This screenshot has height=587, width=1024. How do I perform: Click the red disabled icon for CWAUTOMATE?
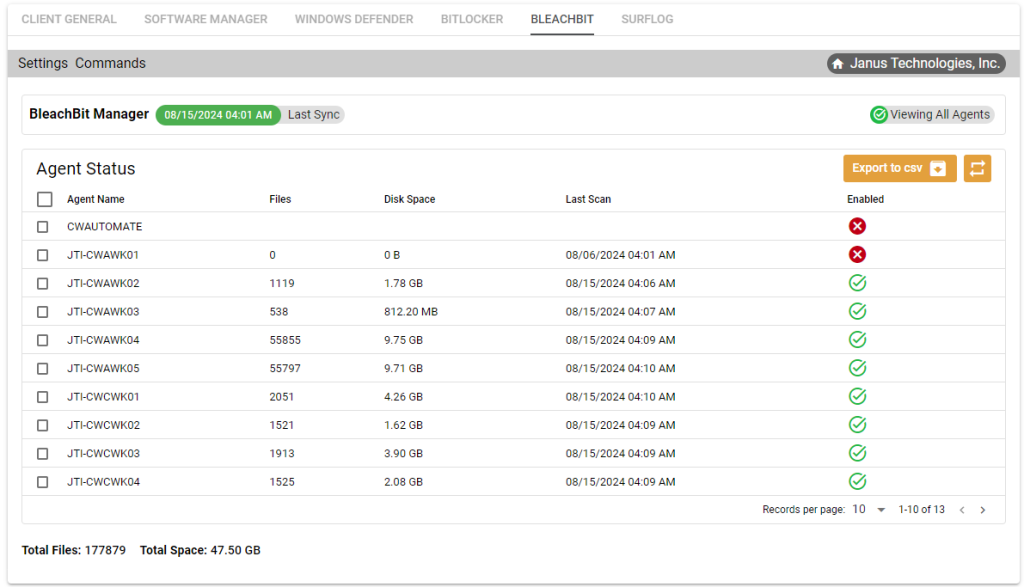coord(857,226)
